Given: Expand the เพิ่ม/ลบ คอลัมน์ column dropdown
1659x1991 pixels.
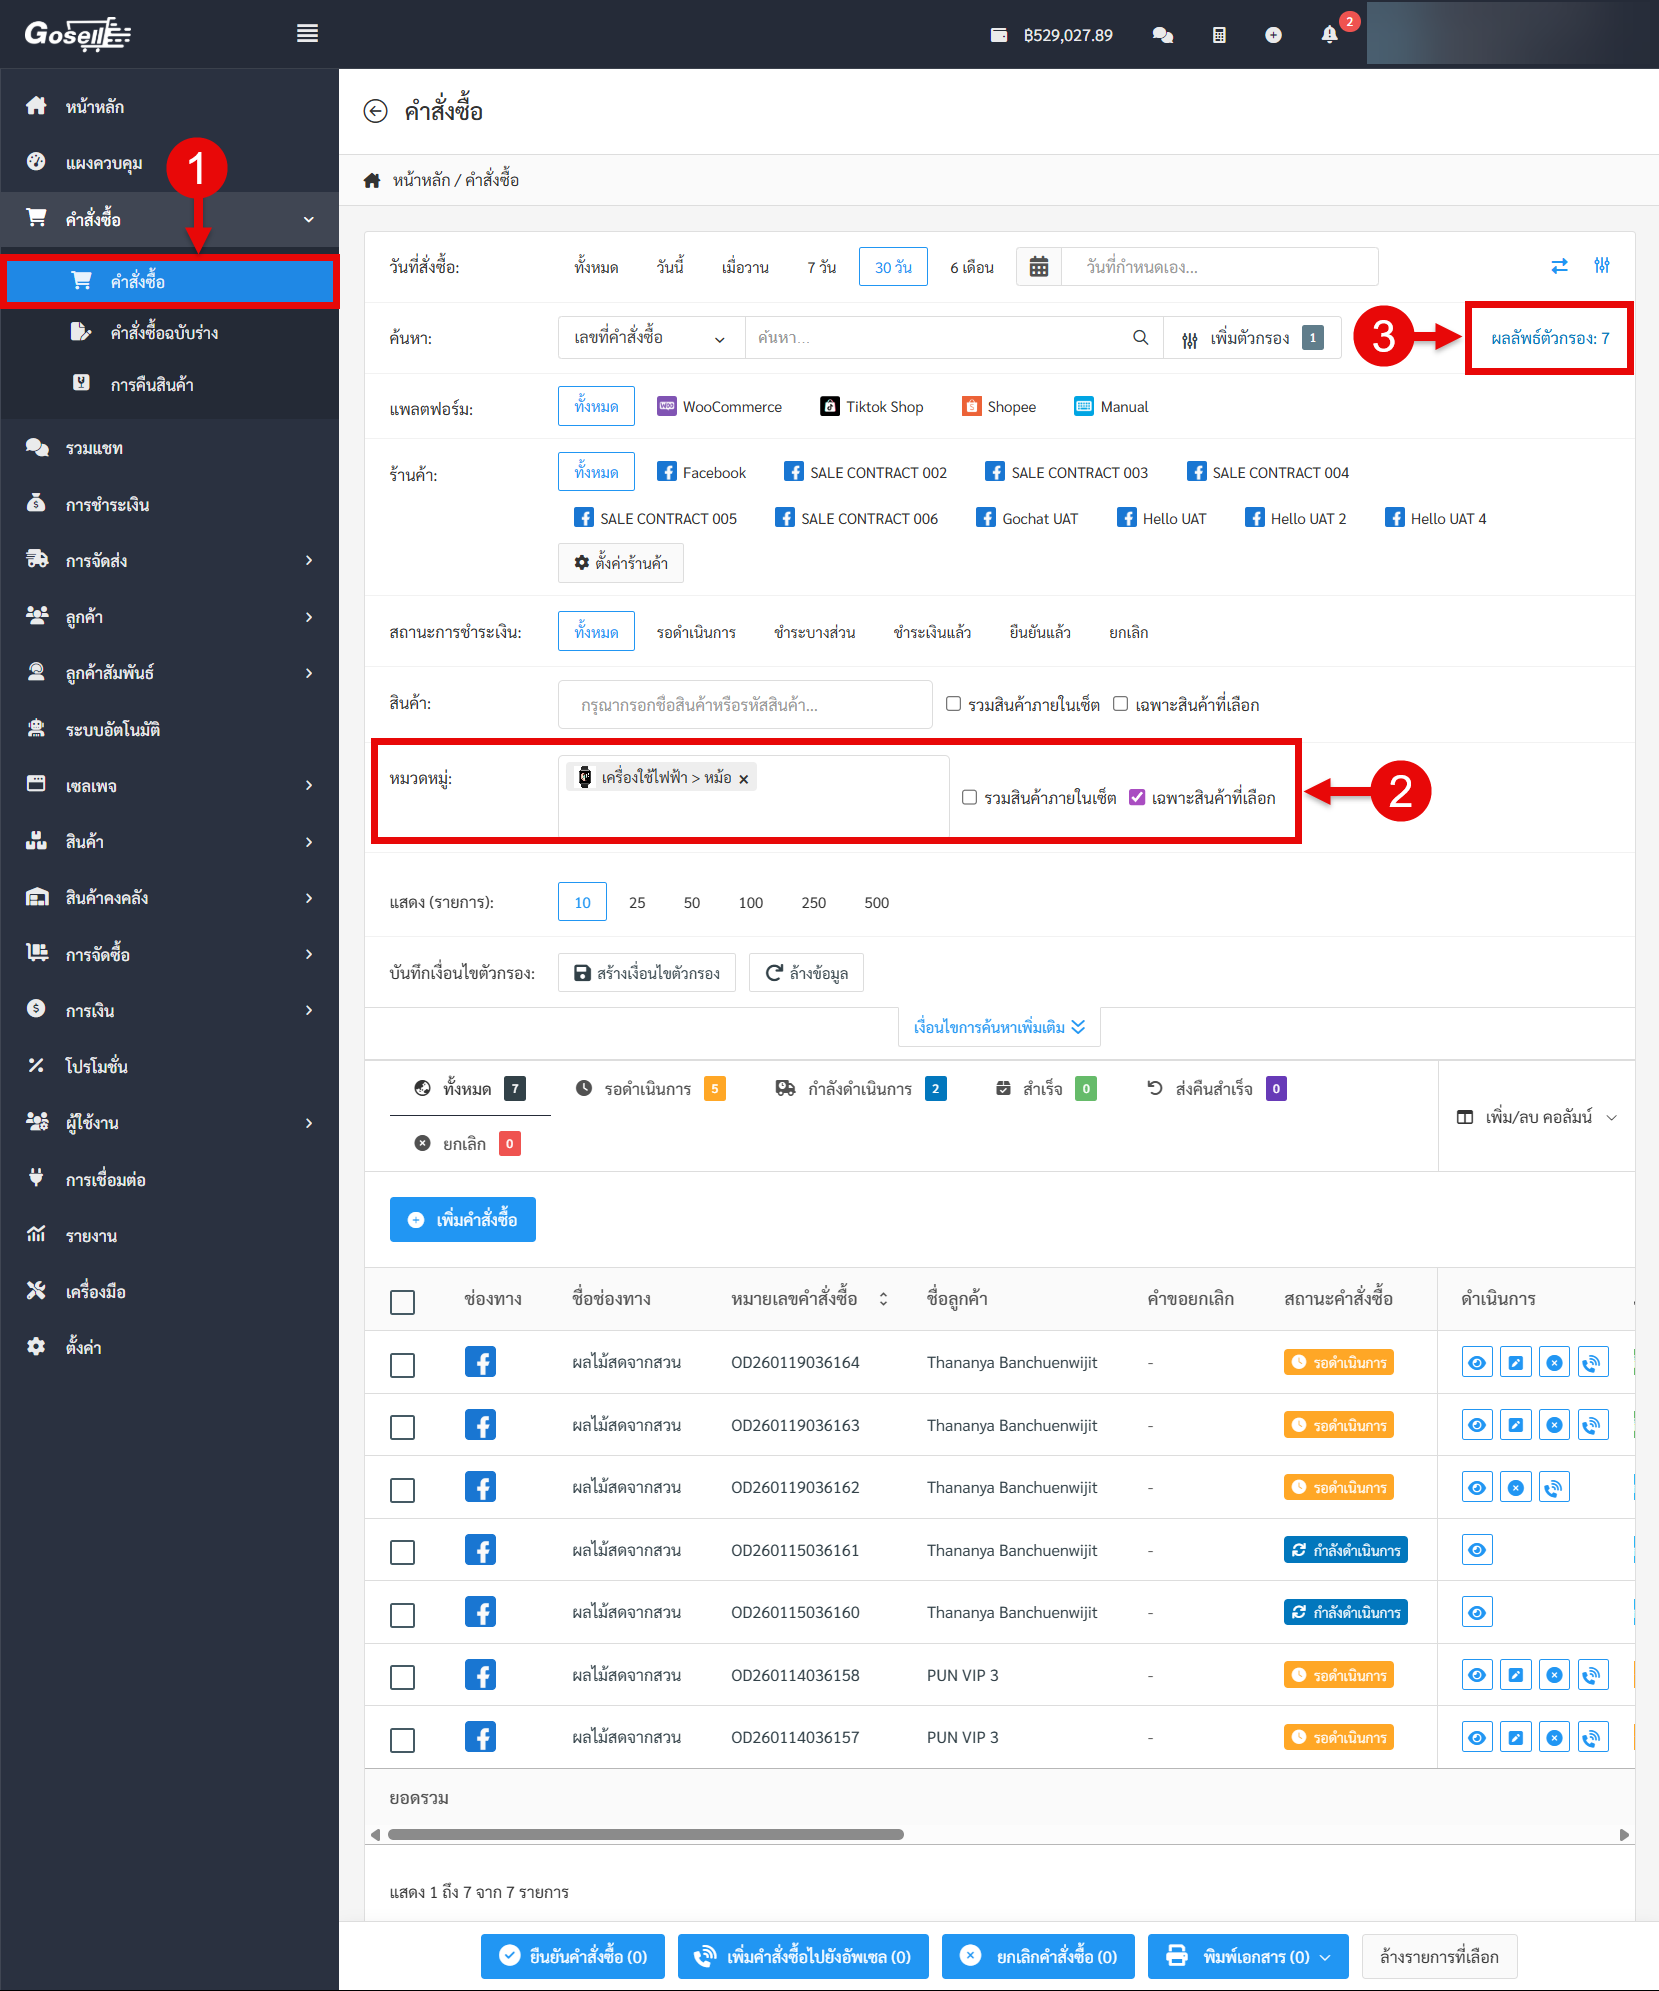Looking at the screenshot, I should coord(1537,1117).
